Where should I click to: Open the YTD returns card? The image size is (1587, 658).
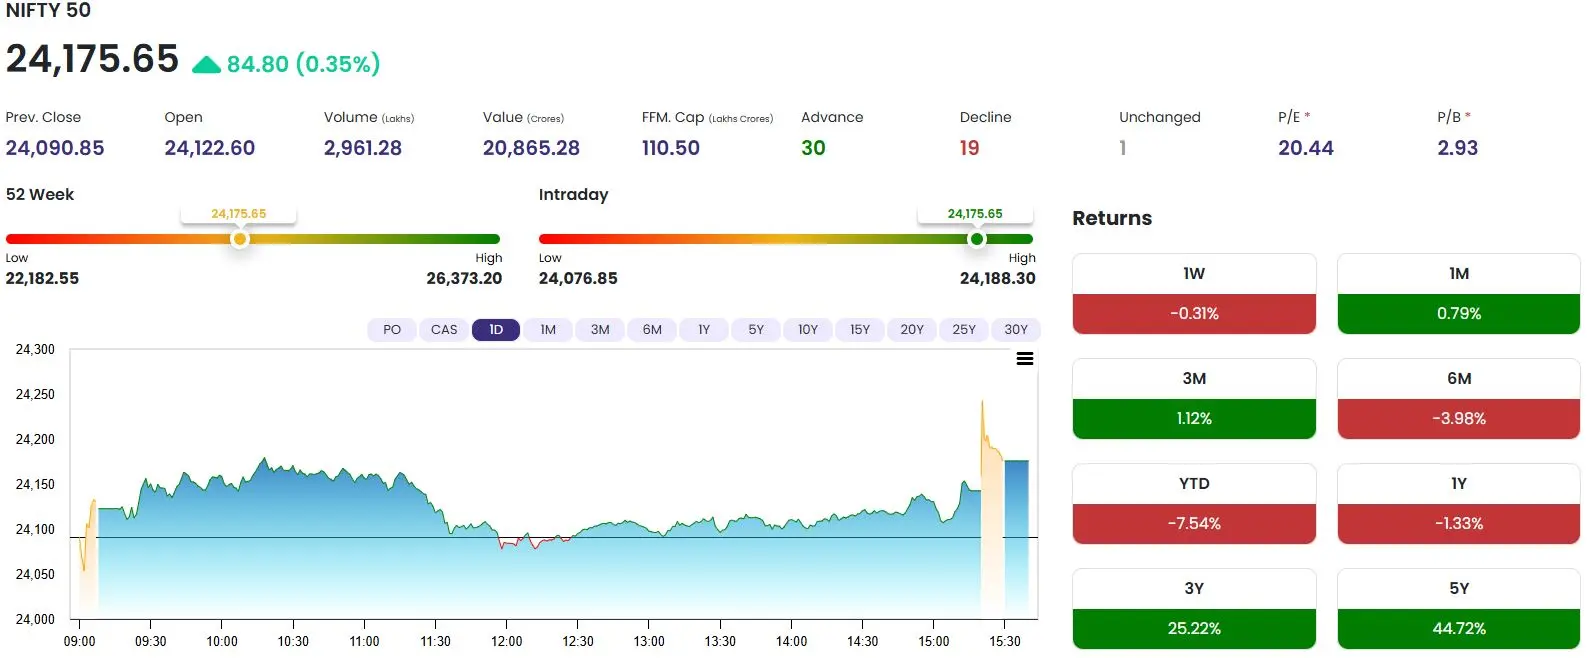pos(1194,504)
